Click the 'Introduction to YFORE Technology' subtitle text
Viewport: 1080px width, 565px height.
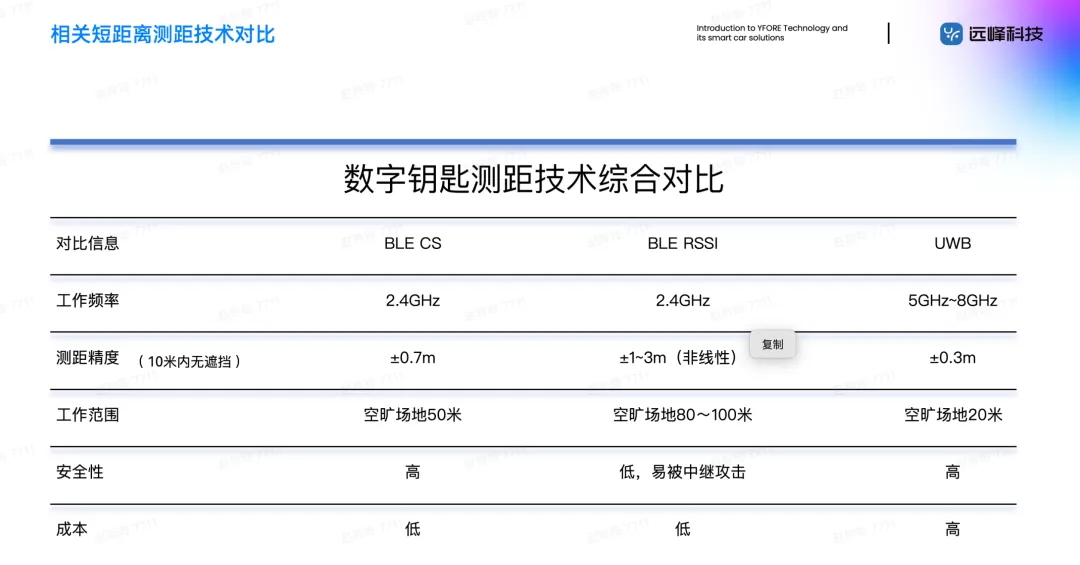coord(771,33)
